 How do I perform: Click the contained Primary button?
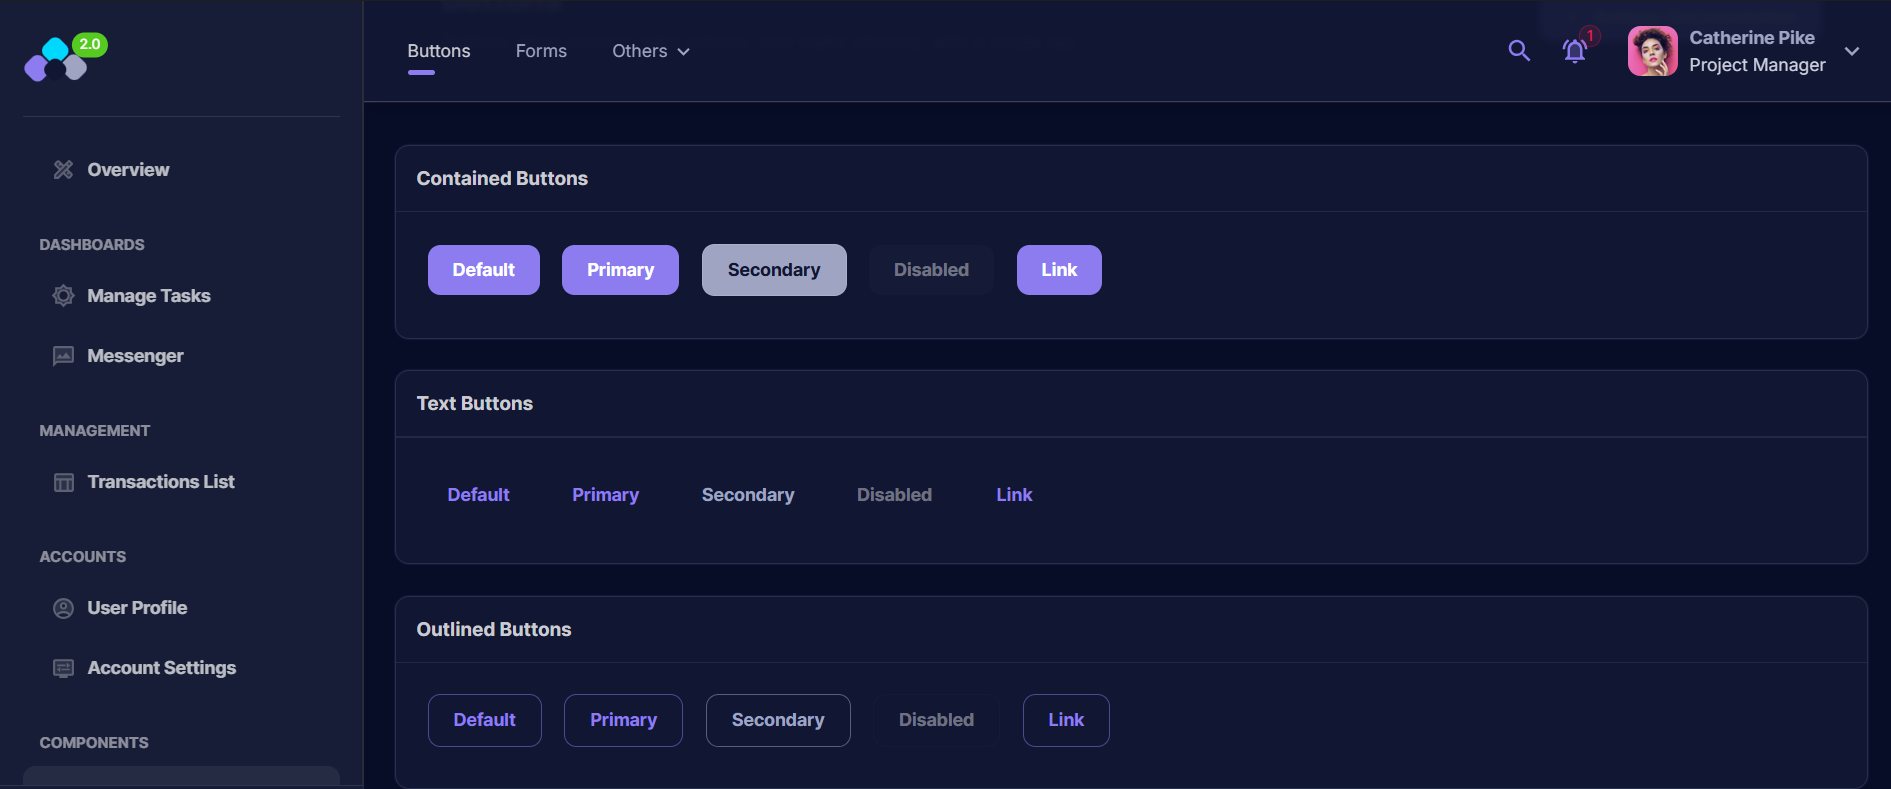620,270
